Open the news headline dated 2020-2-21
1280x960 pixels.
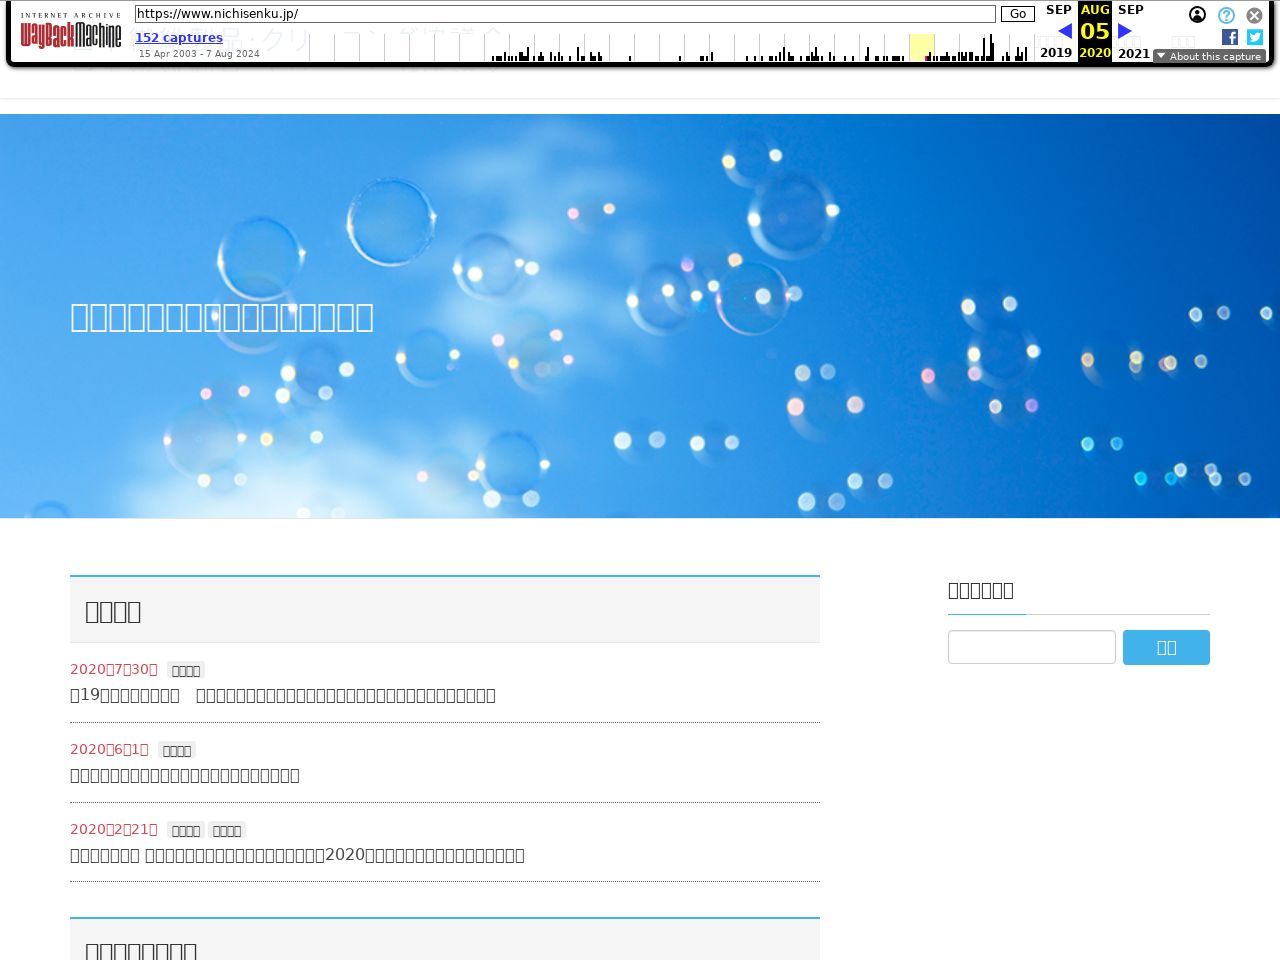[297, 855]
